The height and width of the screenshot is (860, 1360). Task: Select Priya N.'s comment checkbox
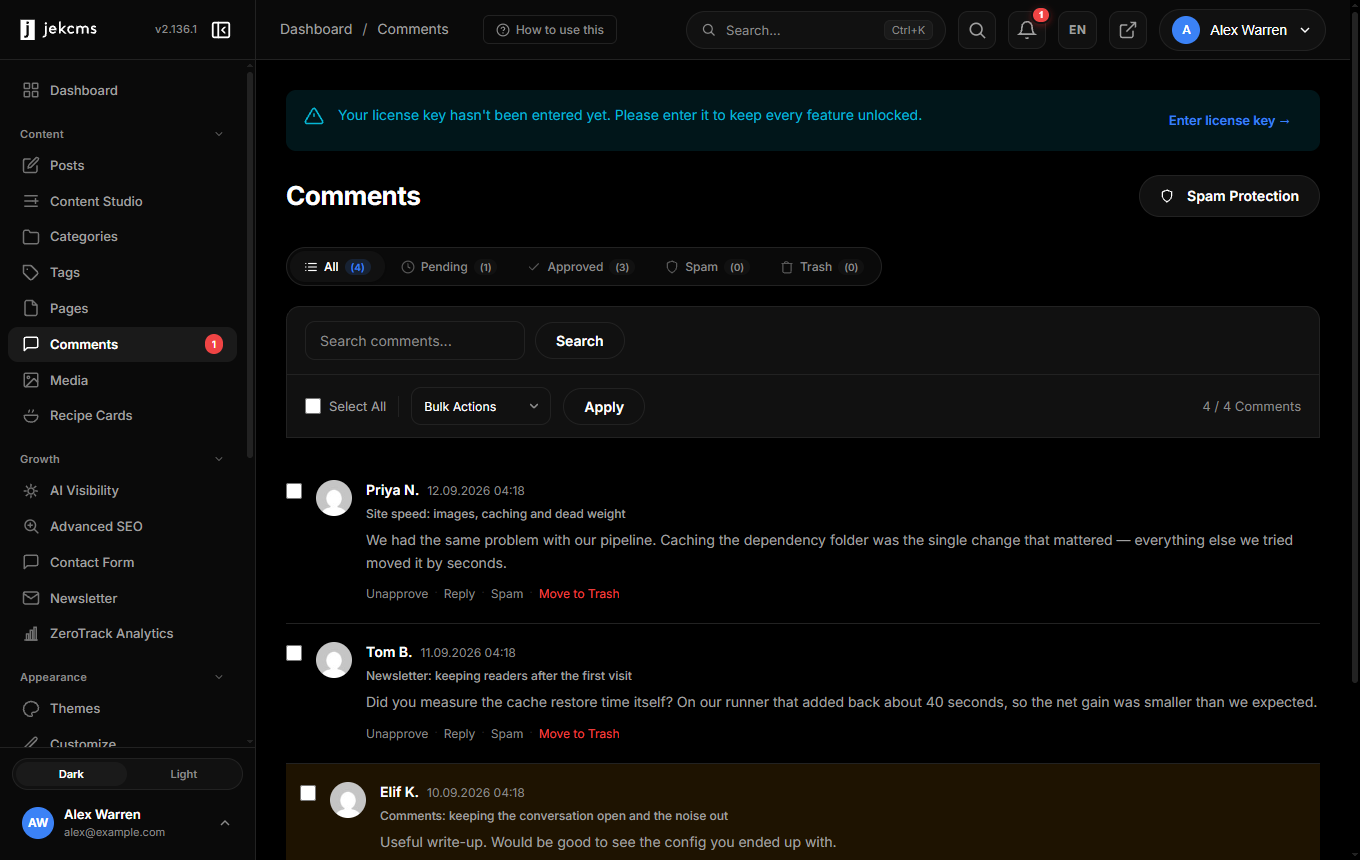point(294,491)
